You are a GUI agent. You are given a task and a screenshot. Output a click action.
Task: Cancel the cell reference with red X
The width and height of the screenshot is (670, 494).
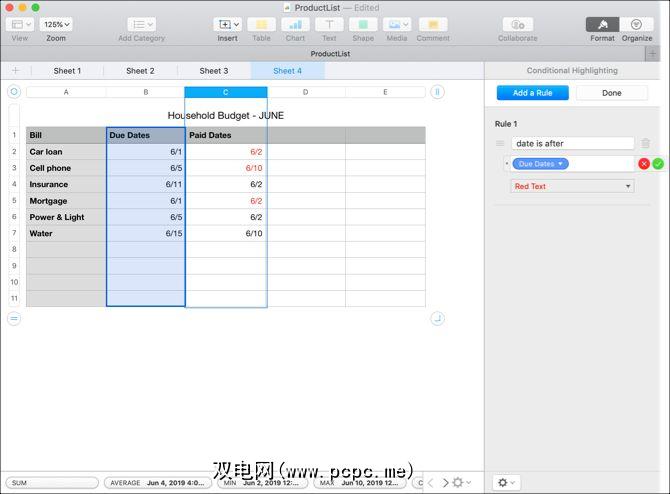click(x=644, y=164)
